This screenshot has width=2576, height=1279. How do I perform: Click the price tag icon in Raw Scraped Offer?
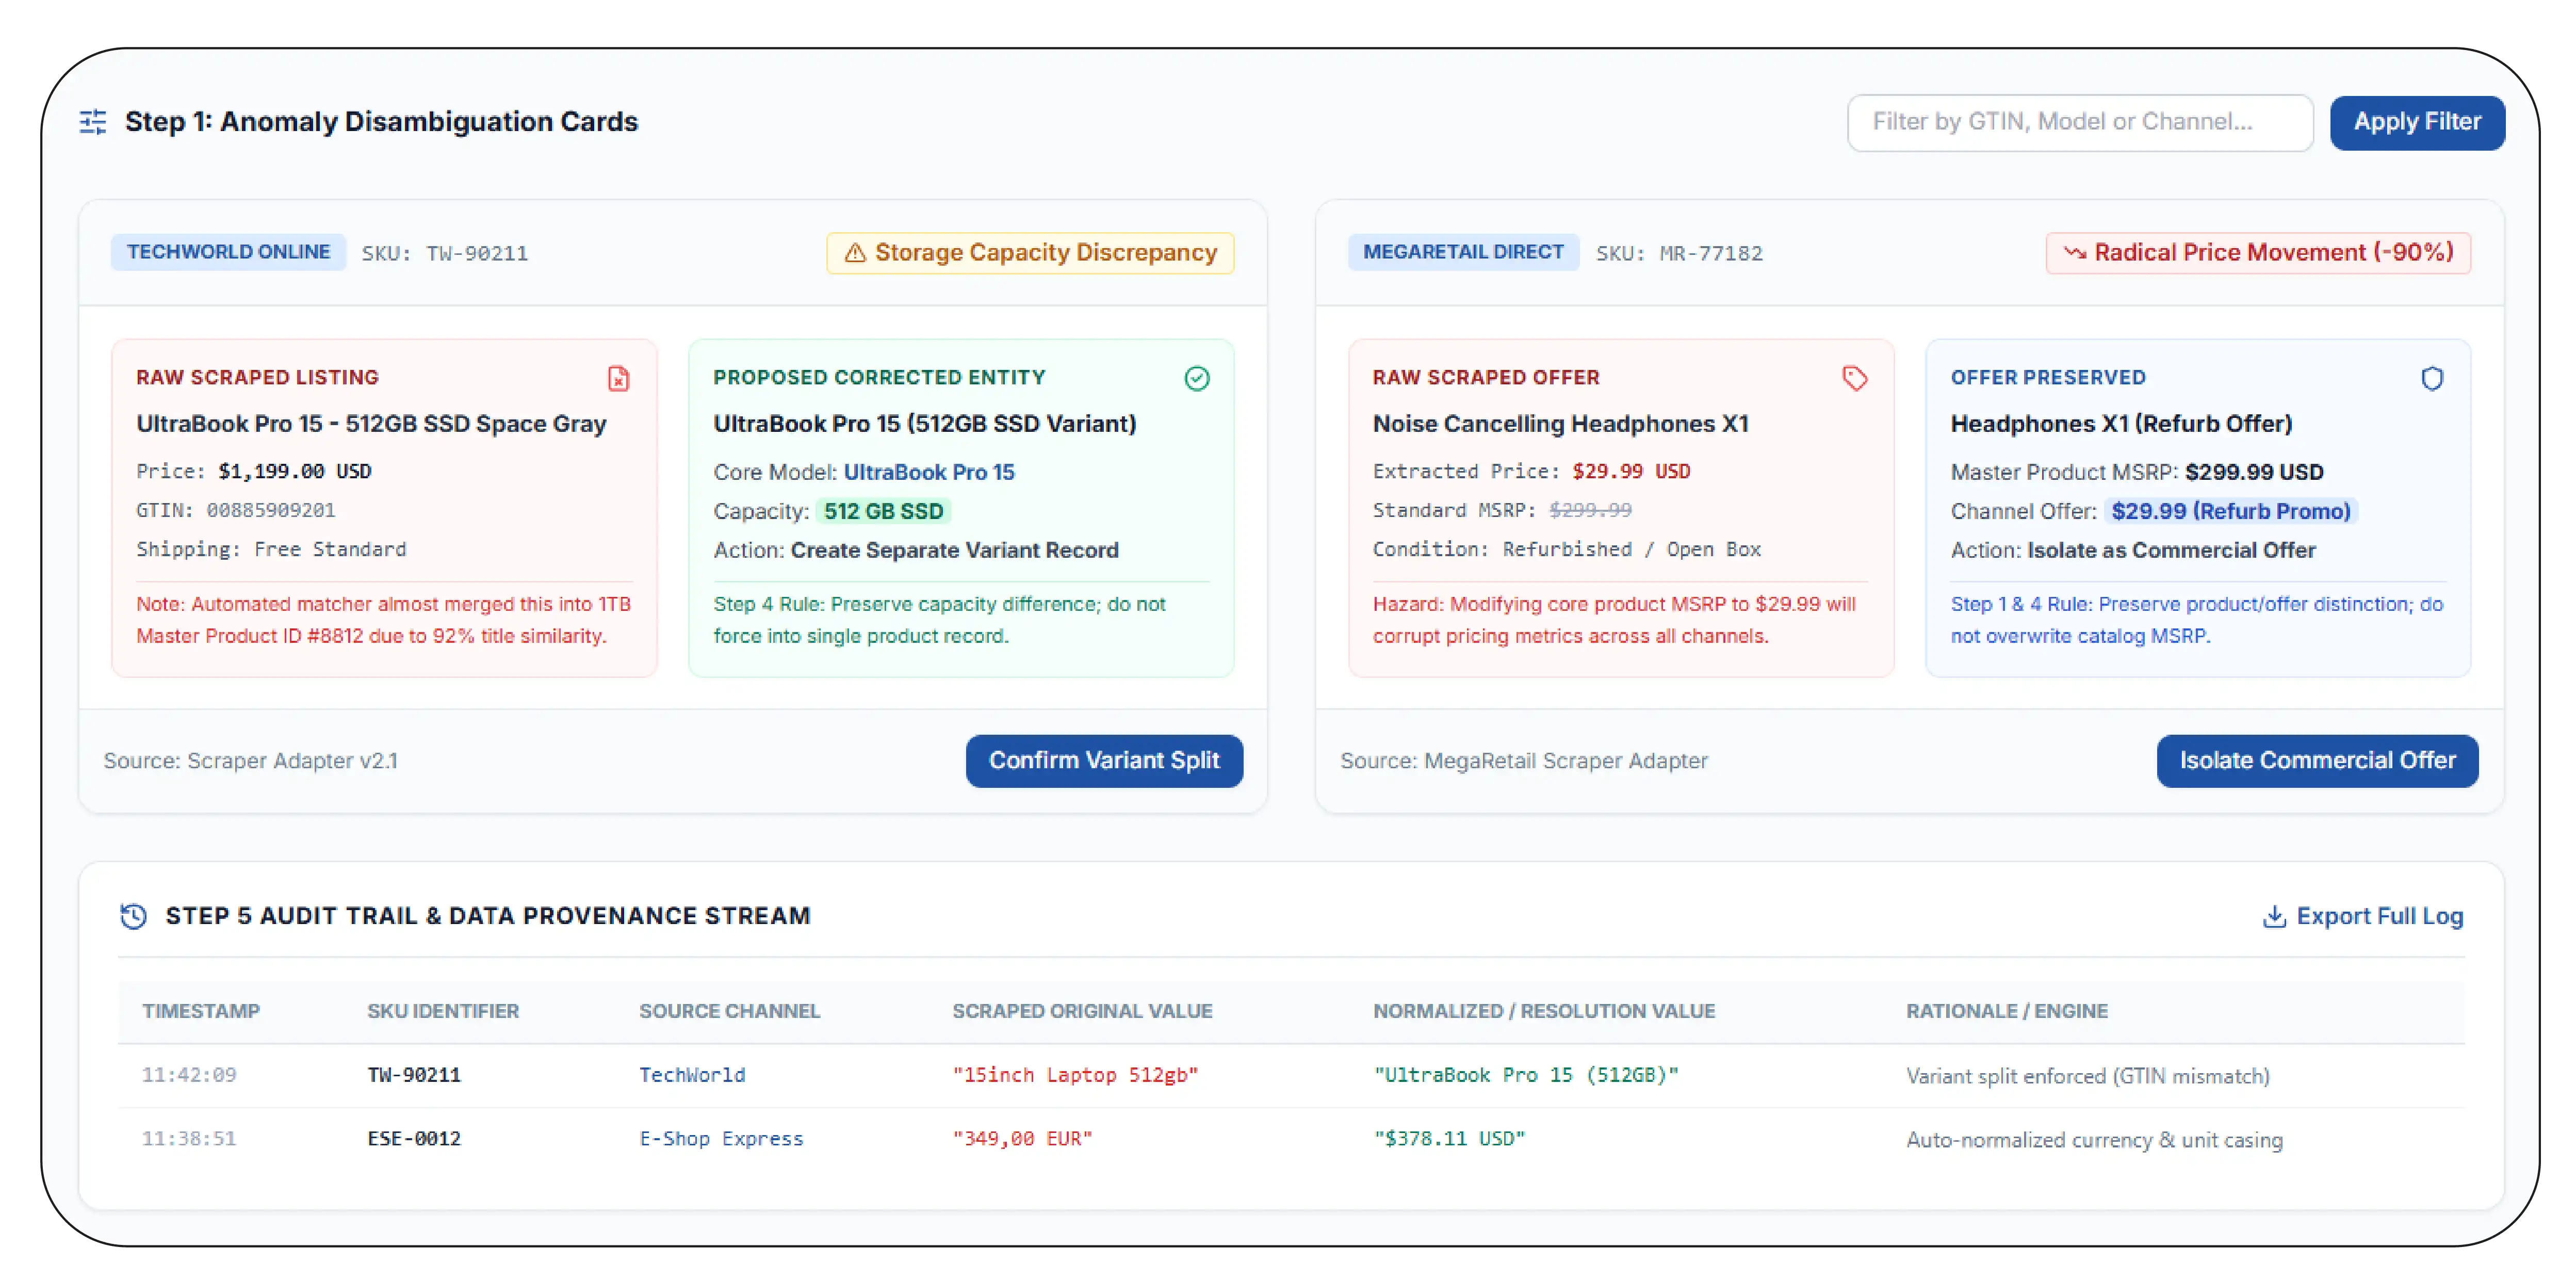(1855, 378)
